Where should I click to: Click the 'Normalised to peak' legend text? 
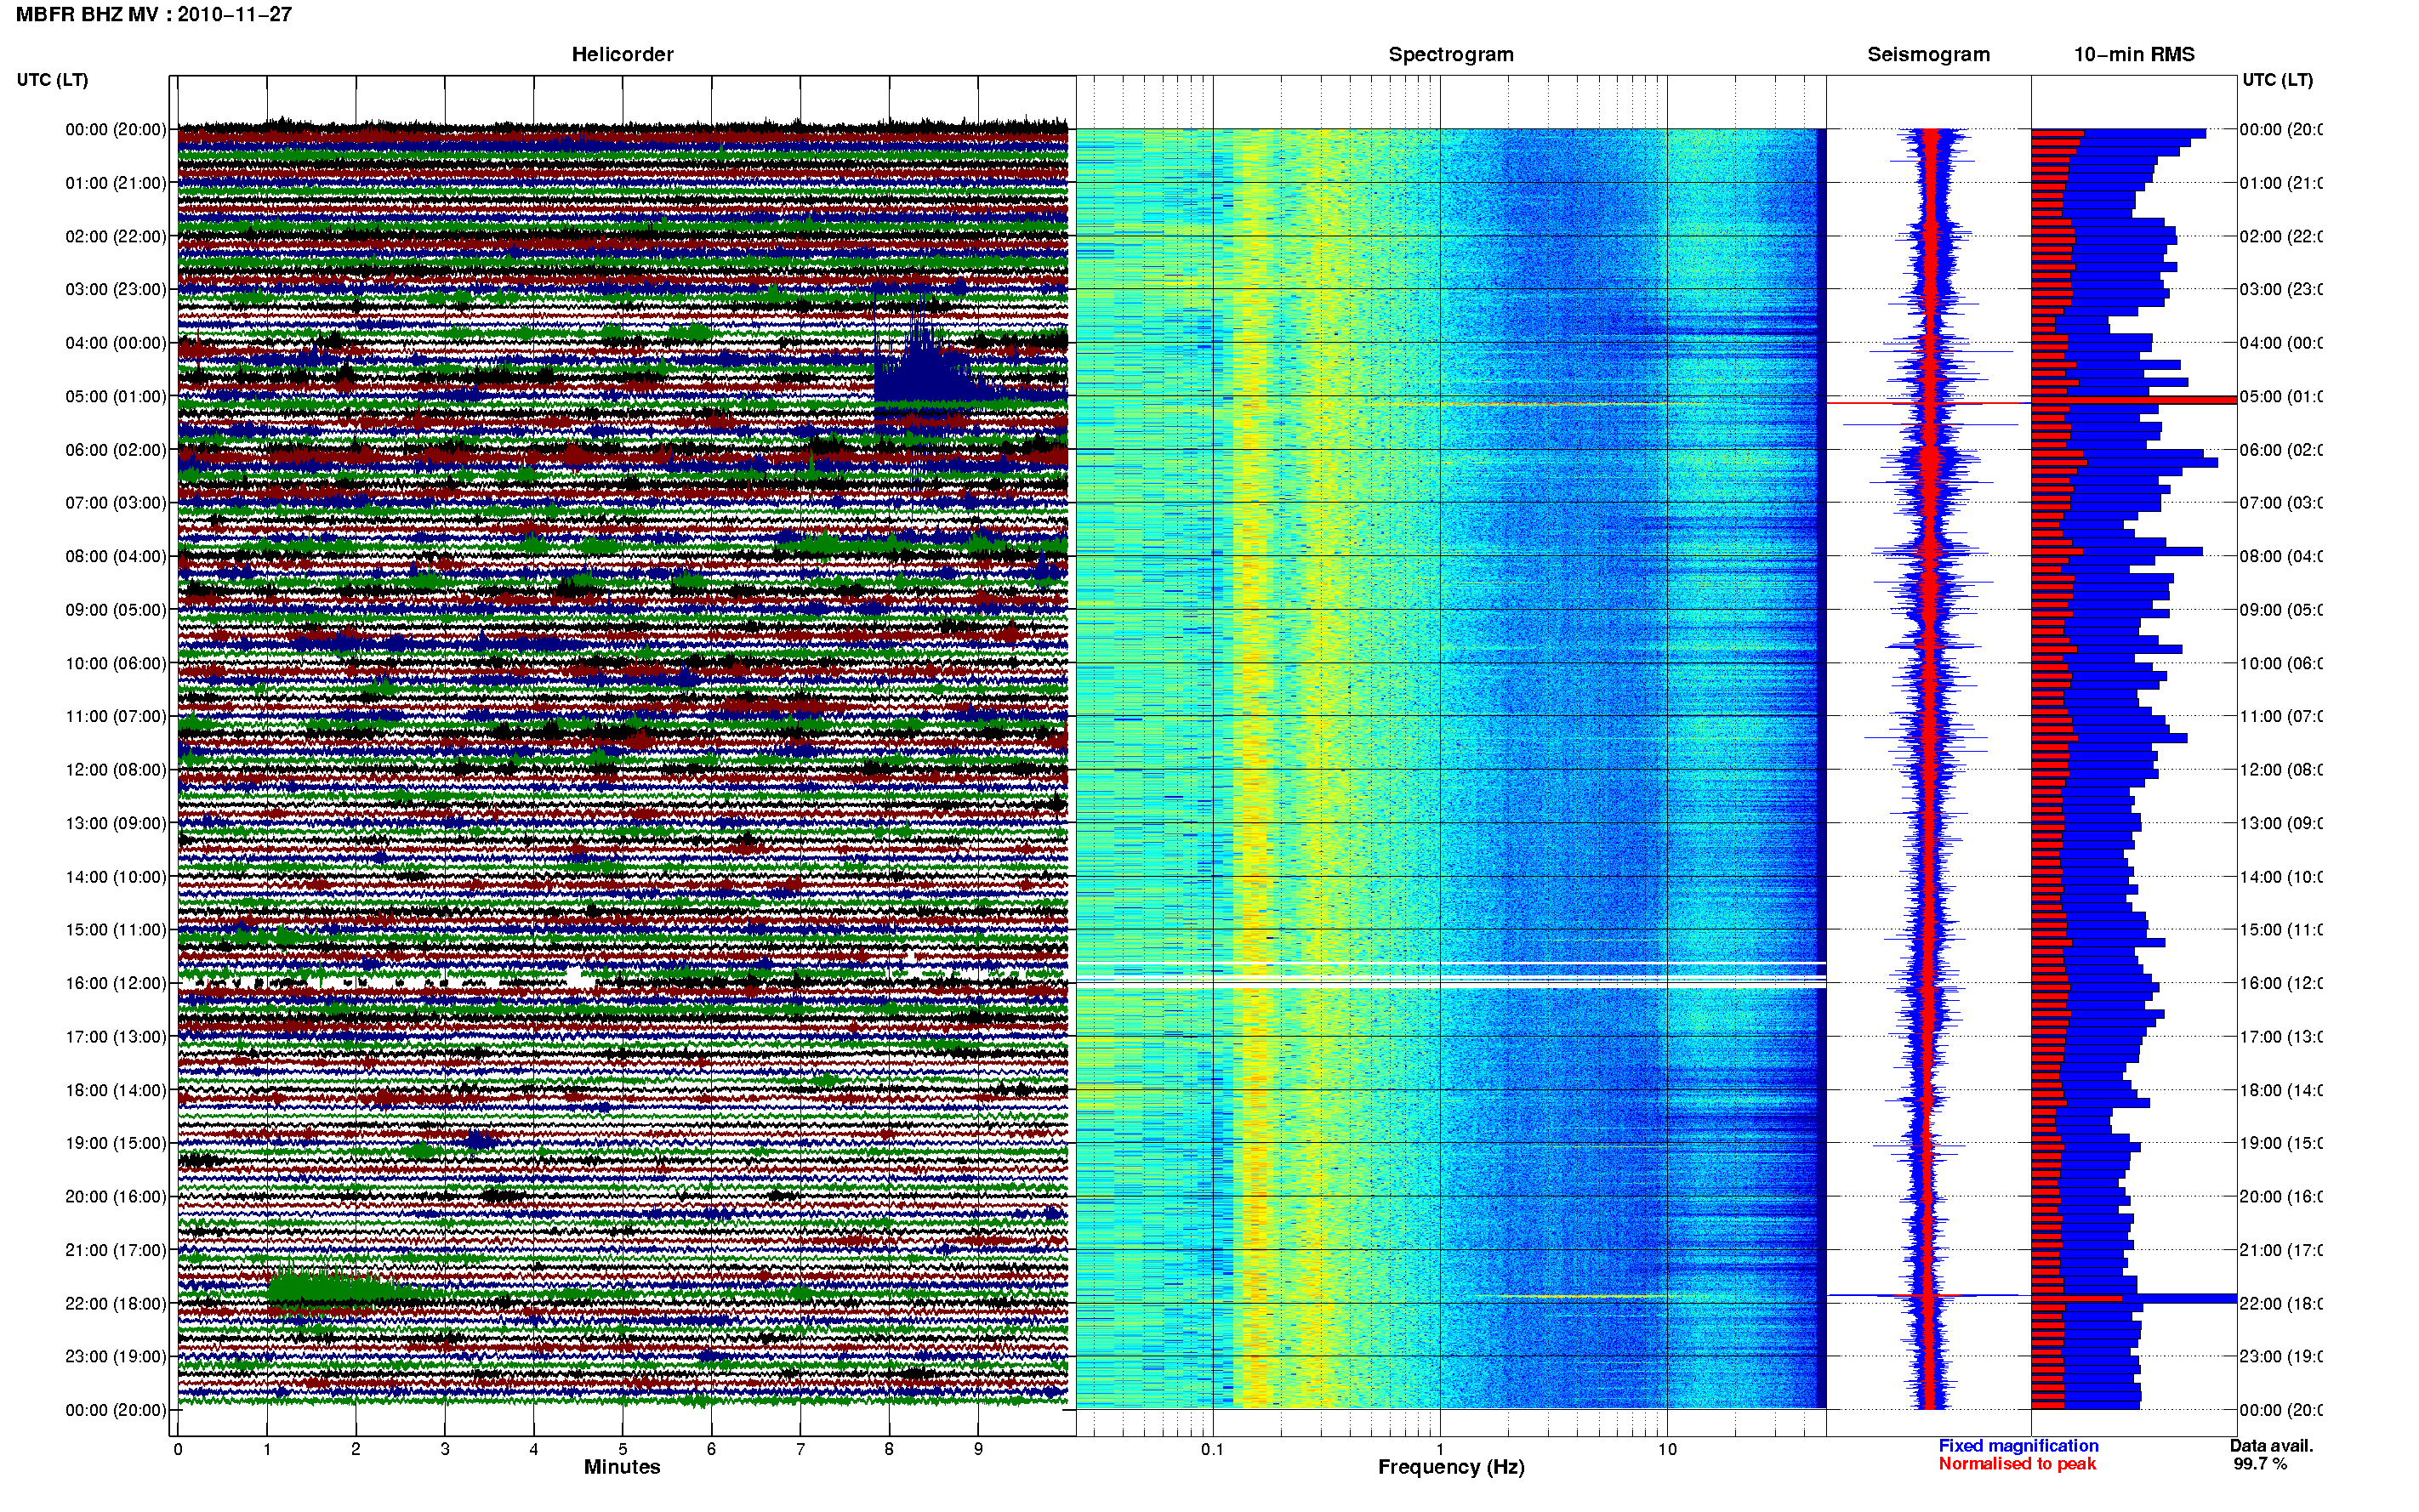click(x=2017, y=1464)
